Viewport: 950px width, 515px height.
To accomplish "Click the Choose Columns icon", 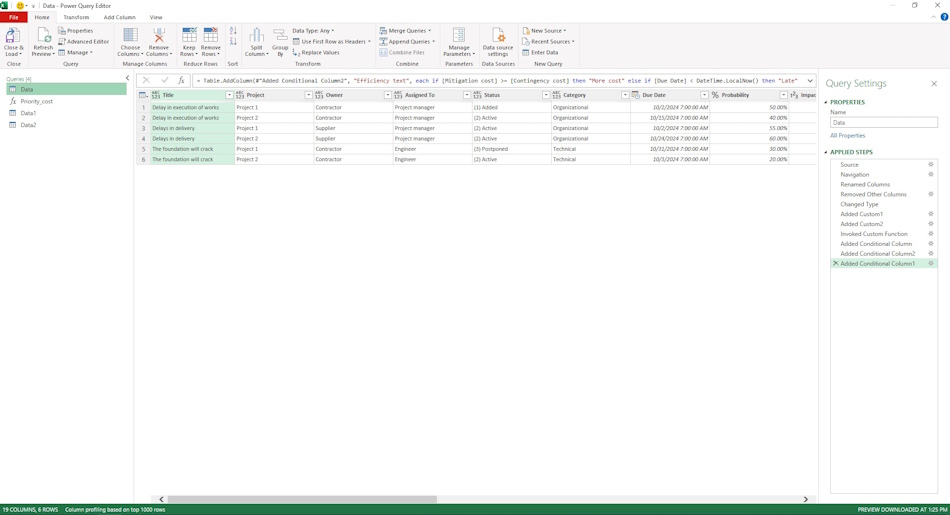I will click(x=130, y=36).
